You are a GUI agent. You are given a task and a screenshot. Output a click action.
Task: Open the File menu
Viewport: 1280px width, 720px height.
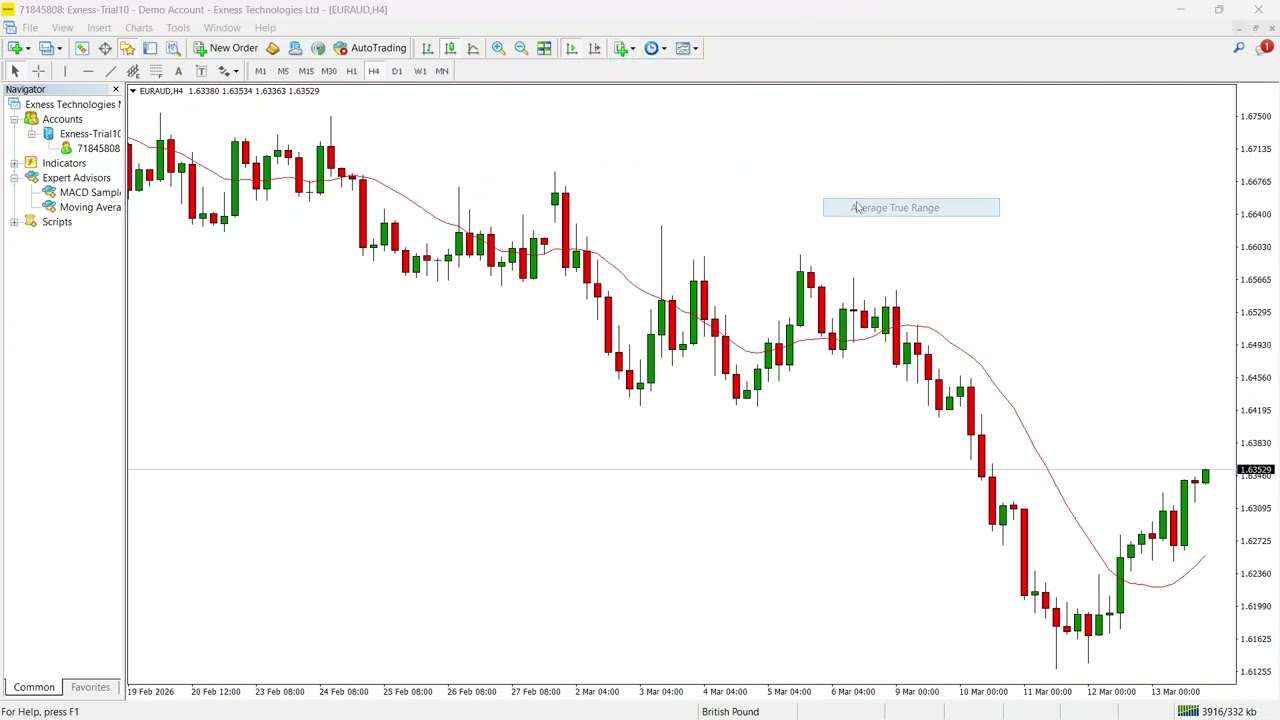click(x=30, y=28)
